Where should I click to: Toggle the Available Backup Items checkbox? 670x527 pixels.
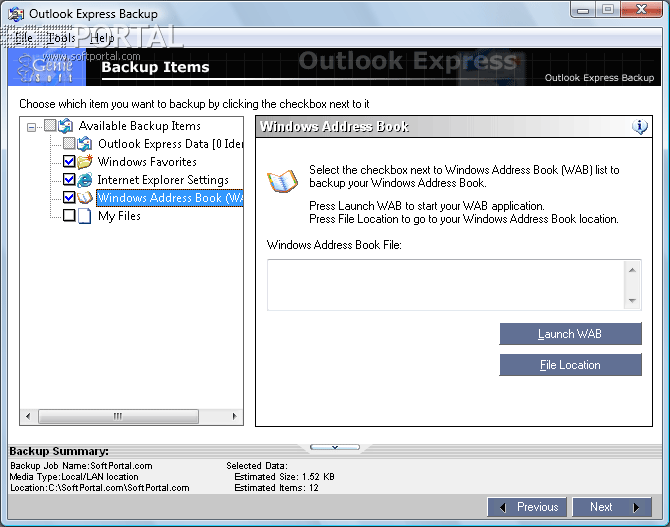click(x=50, y=125)
